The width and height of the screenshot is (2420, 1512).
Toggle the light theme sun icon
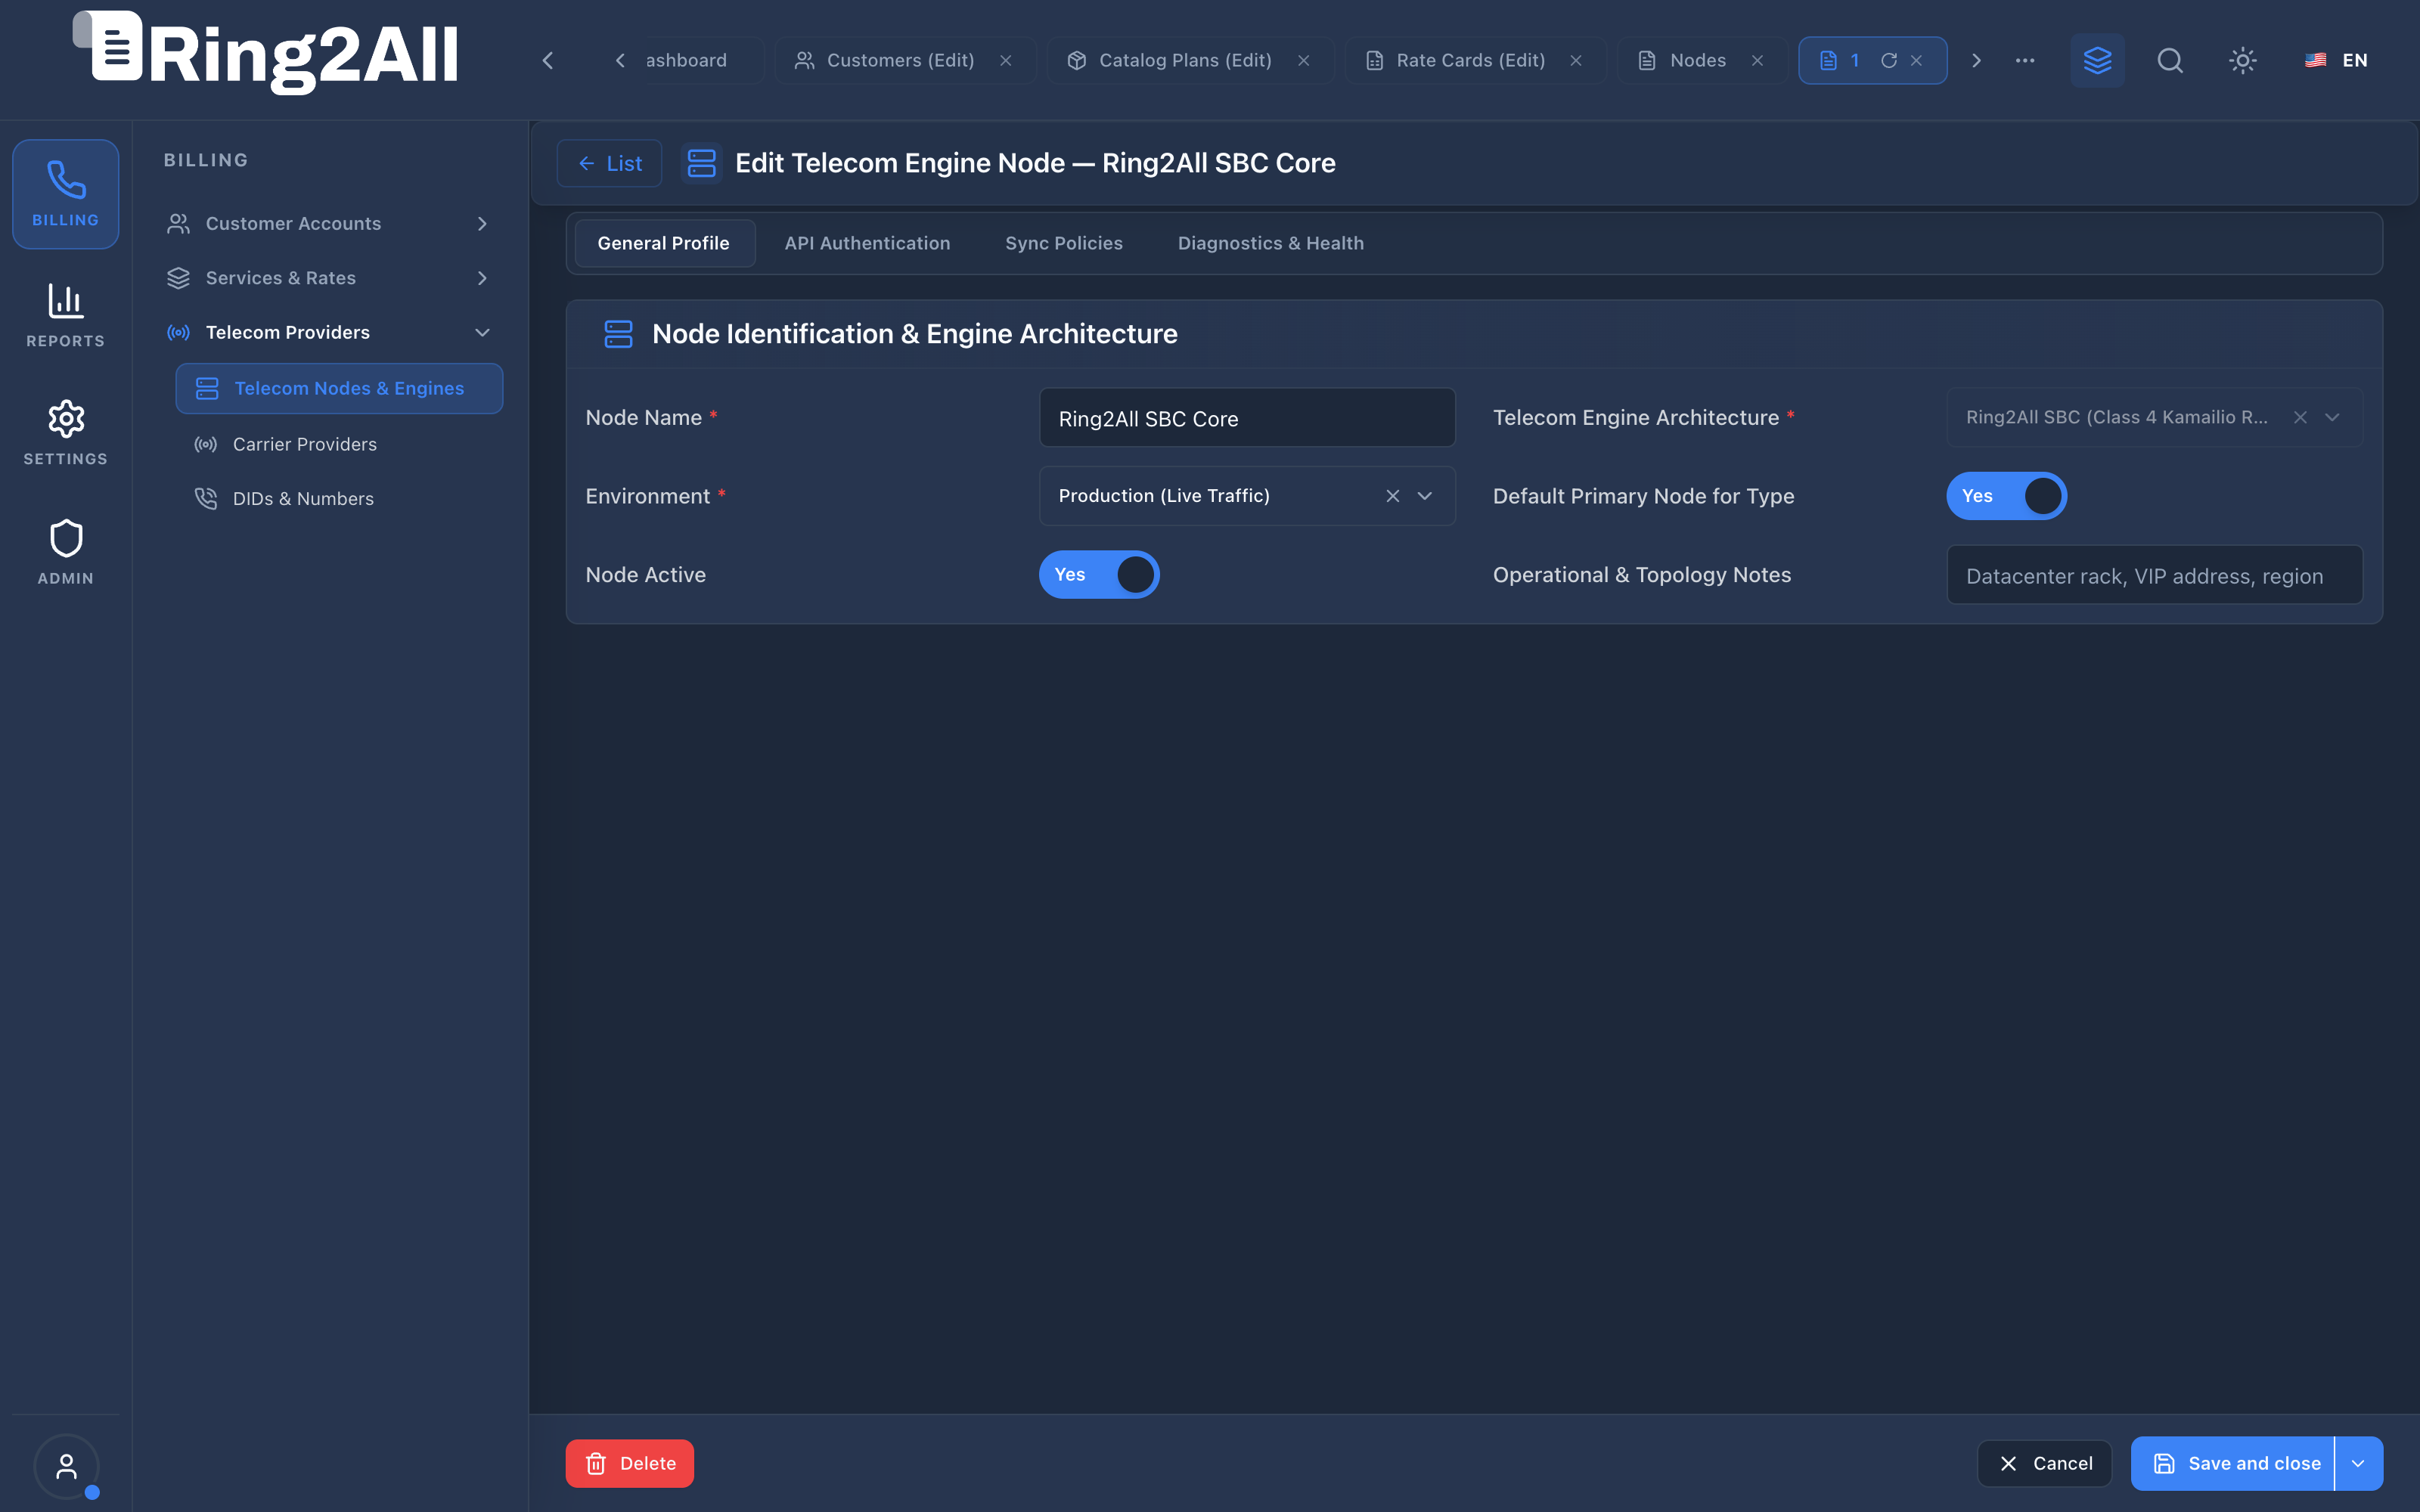coord(2243,60)
